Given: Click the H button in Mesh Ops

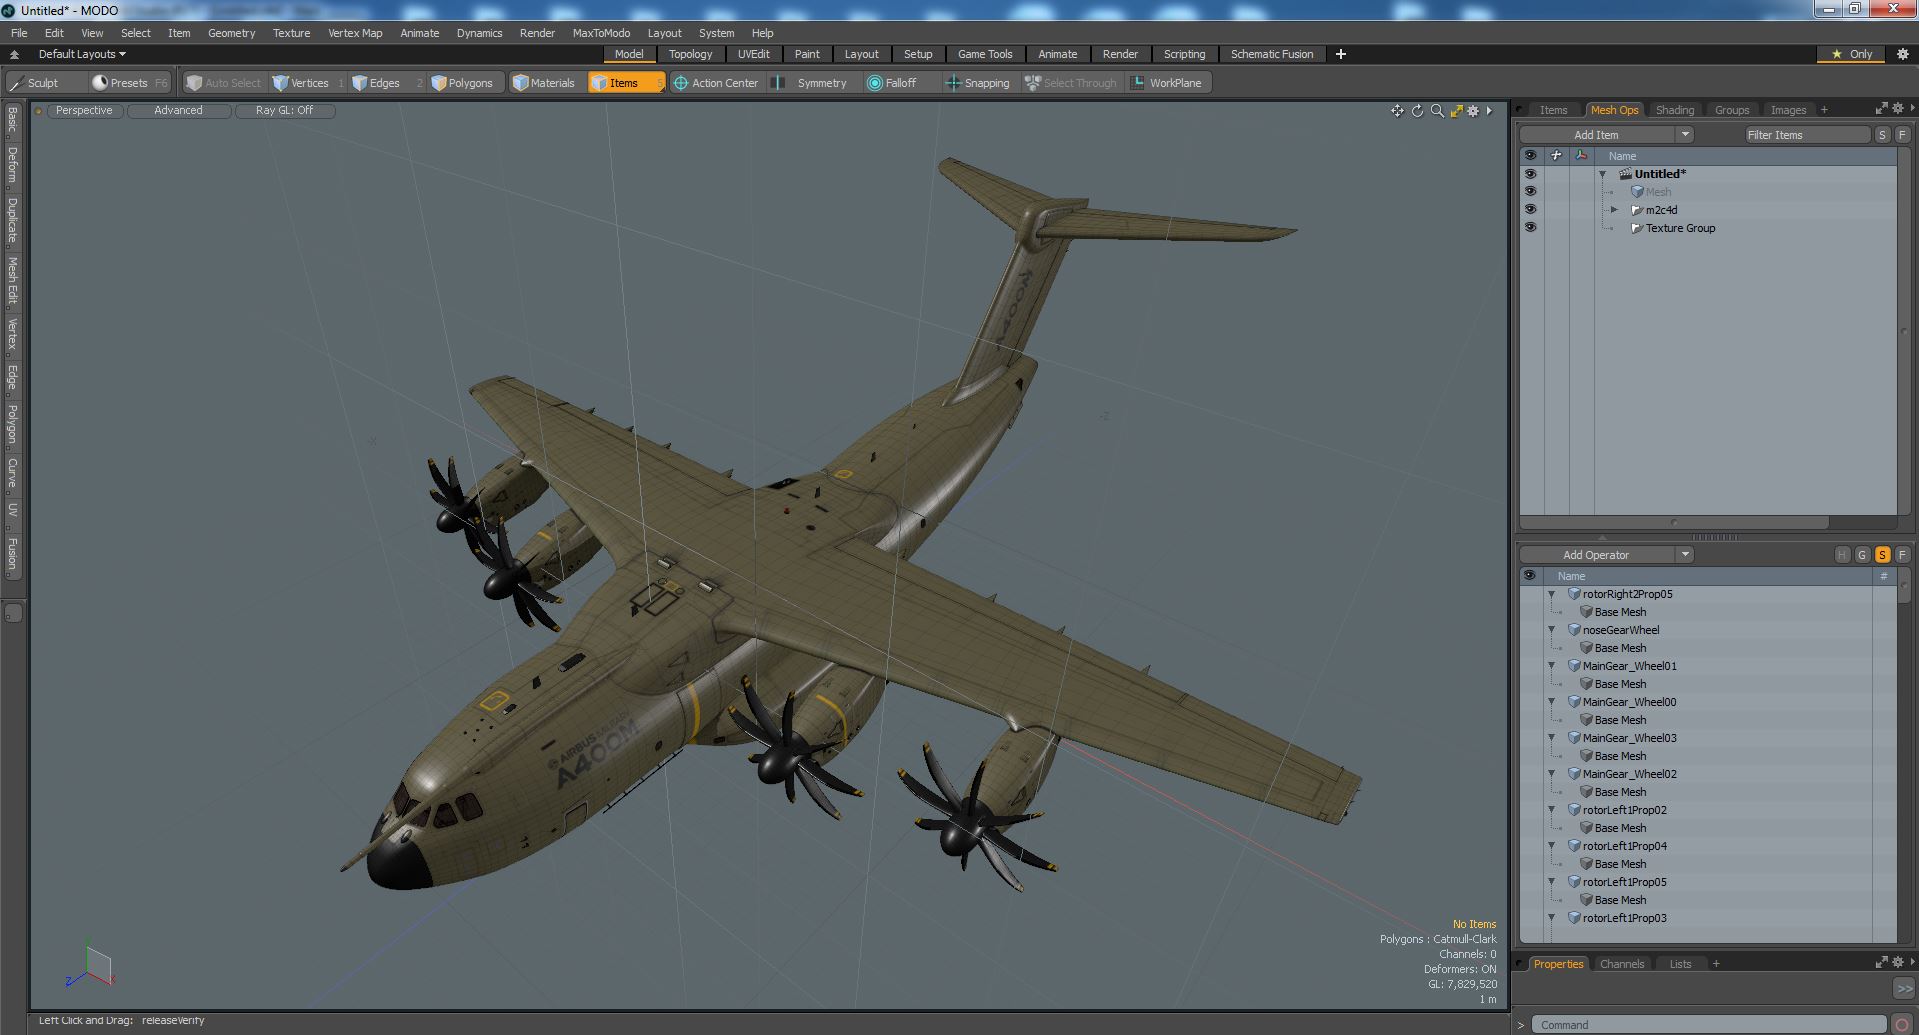Looking at the screenshot, I should [x=1842, y=555].
